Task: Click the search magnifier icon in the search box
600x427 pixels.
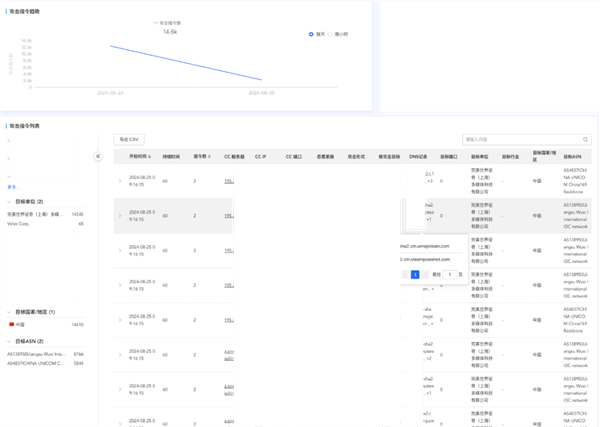Action: click(585, 140)
